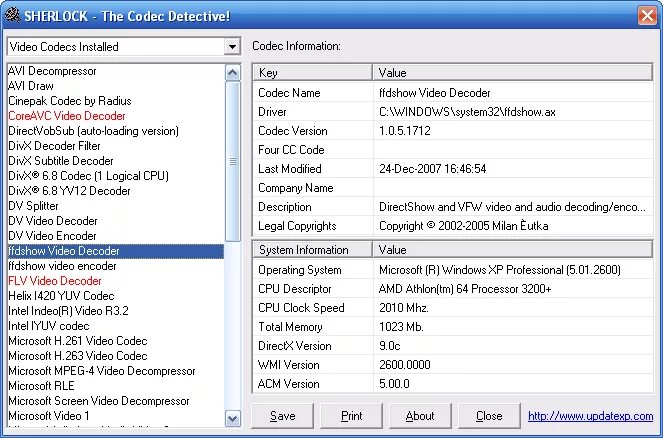Open the updatexp.com hyperlink
663x438 pixels.
[591, 416]
